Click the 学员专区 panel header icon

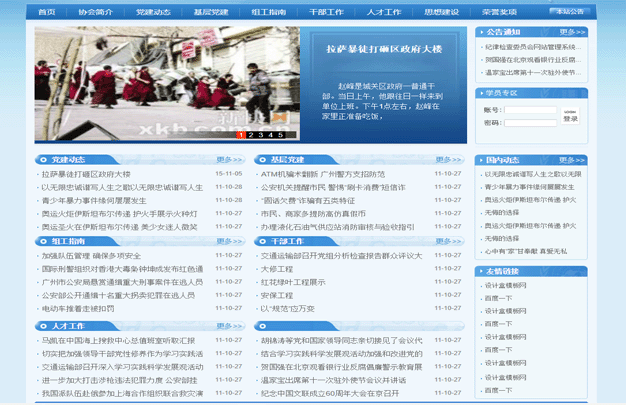pos(479,93)
